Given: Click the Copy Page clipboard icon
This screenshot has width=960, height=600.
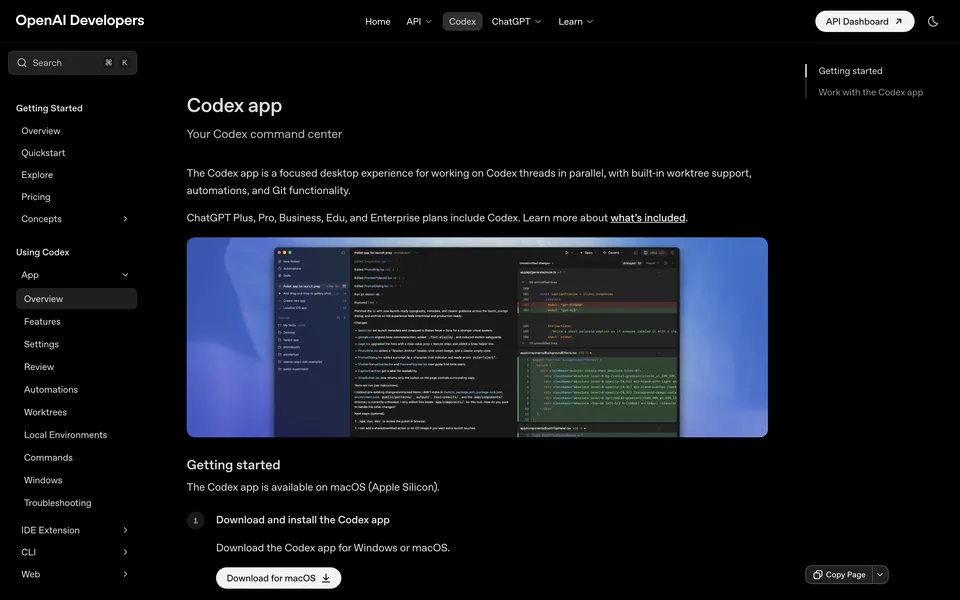Looking at the screenshot, I should [816, 573].
